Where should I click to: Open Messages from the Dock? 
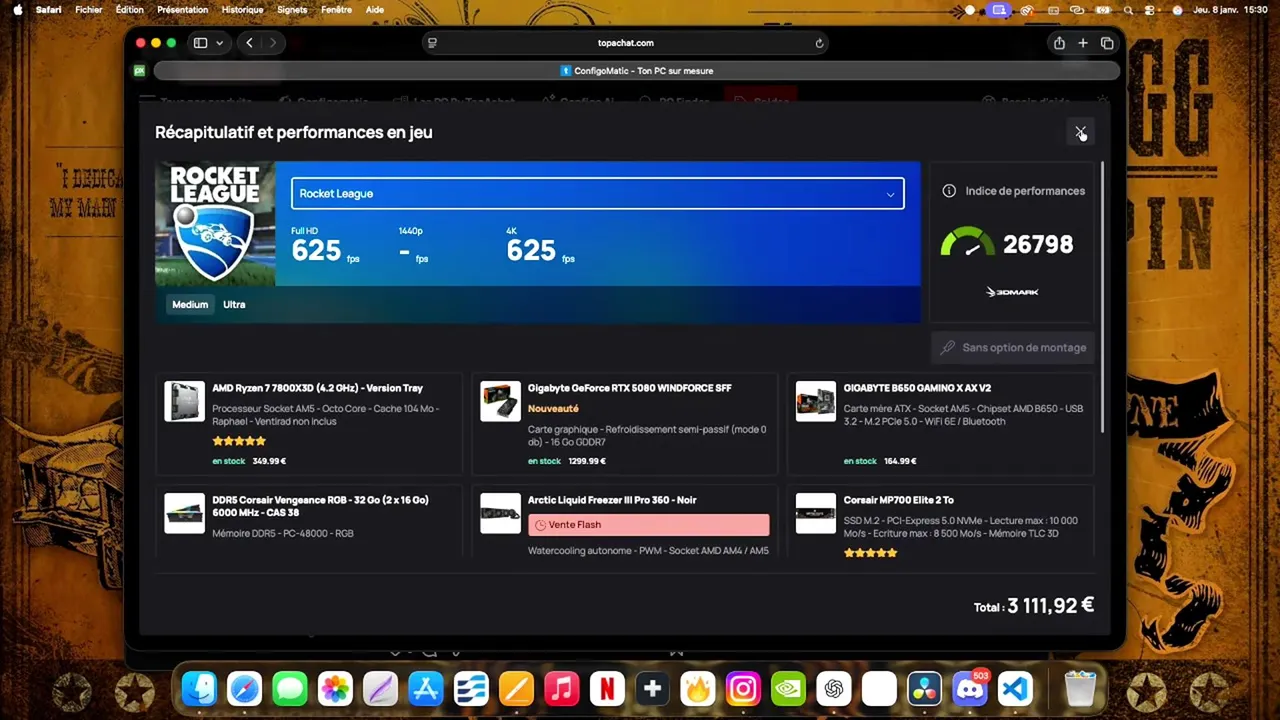[x=290, y=689]
